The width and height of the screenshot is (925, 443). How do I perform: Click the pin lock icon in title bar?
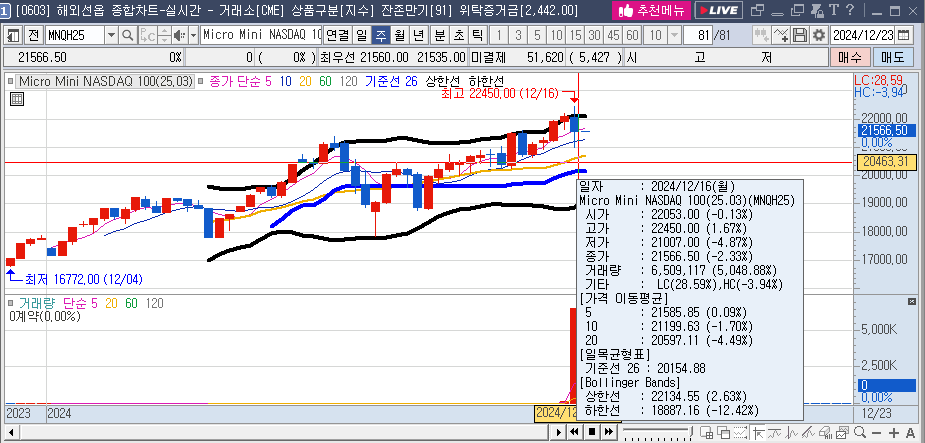point(819,10)
